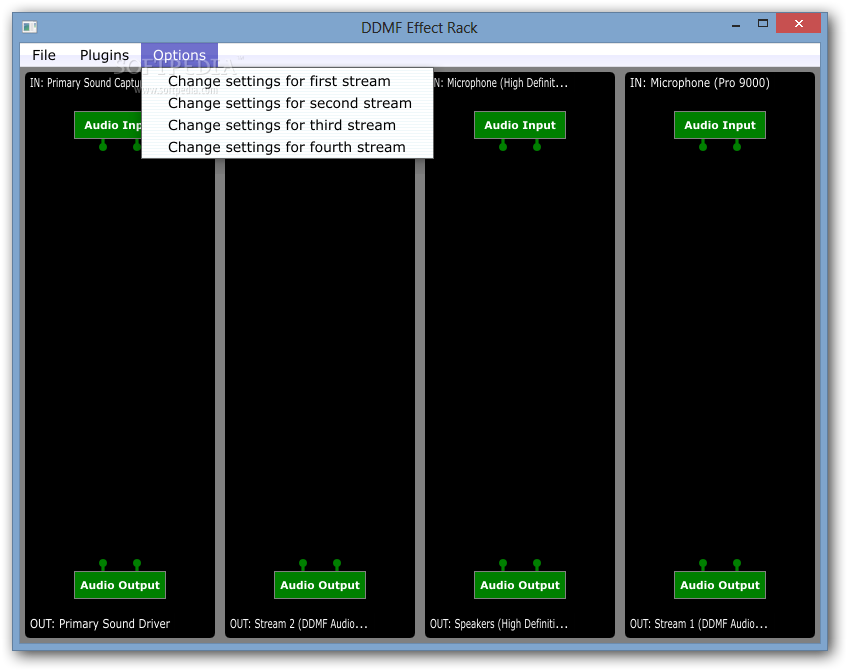Click the 'OUT: Stream 2 (DDMF Audio…' label
The image size is (848, 671).
tap(299, 624)
